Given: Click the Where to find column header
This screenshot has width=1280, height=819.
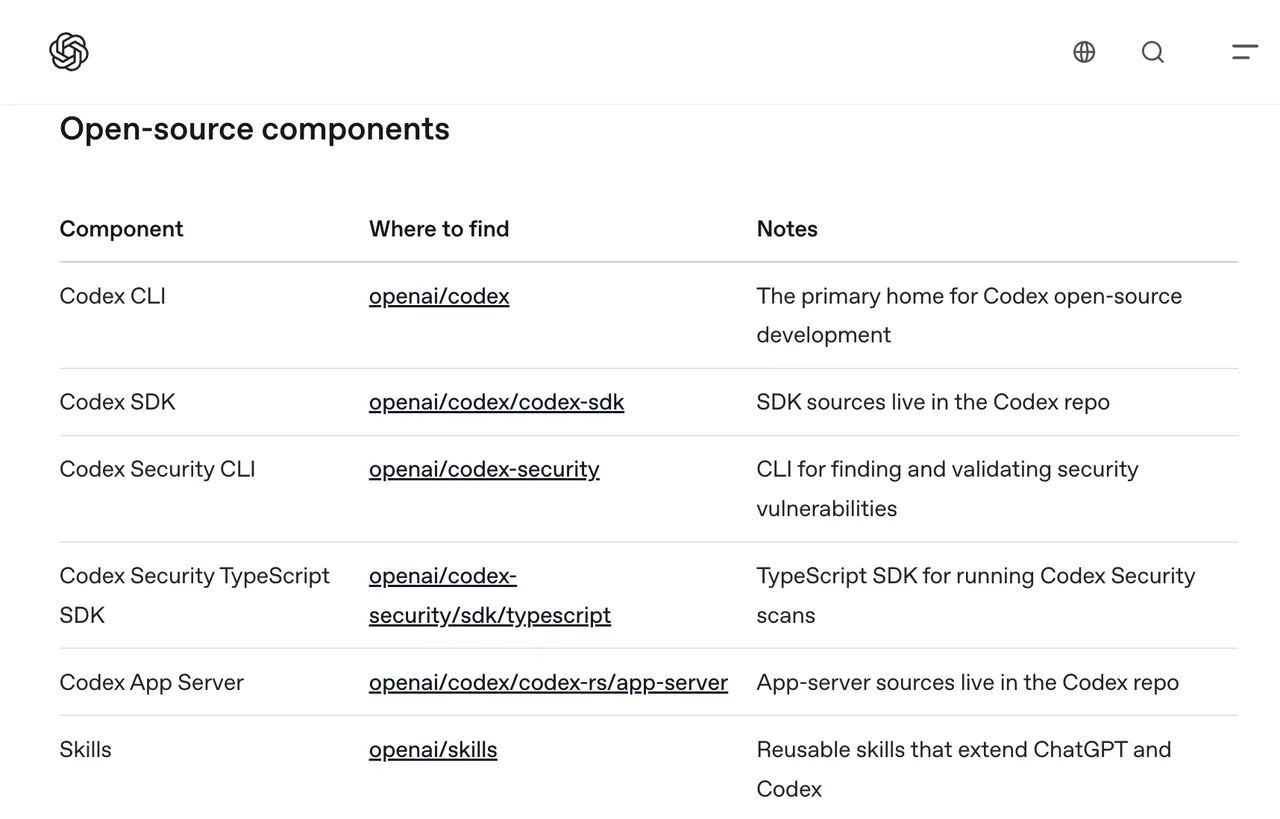Looking at the screenshot, I should [x=439, y=229].
